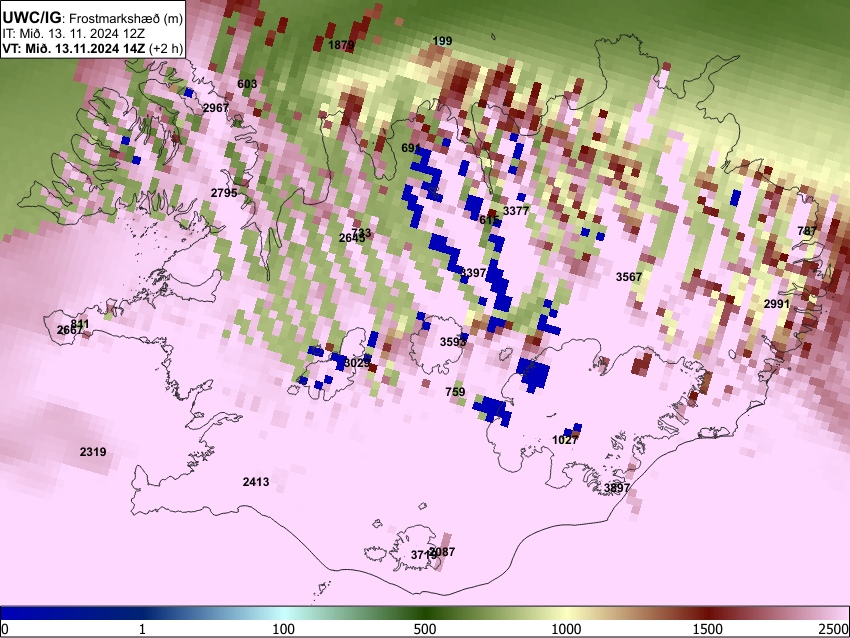Click the map value 759
Image resolution: width=850 pixels, height=638 pixels.
click(455, 391)
